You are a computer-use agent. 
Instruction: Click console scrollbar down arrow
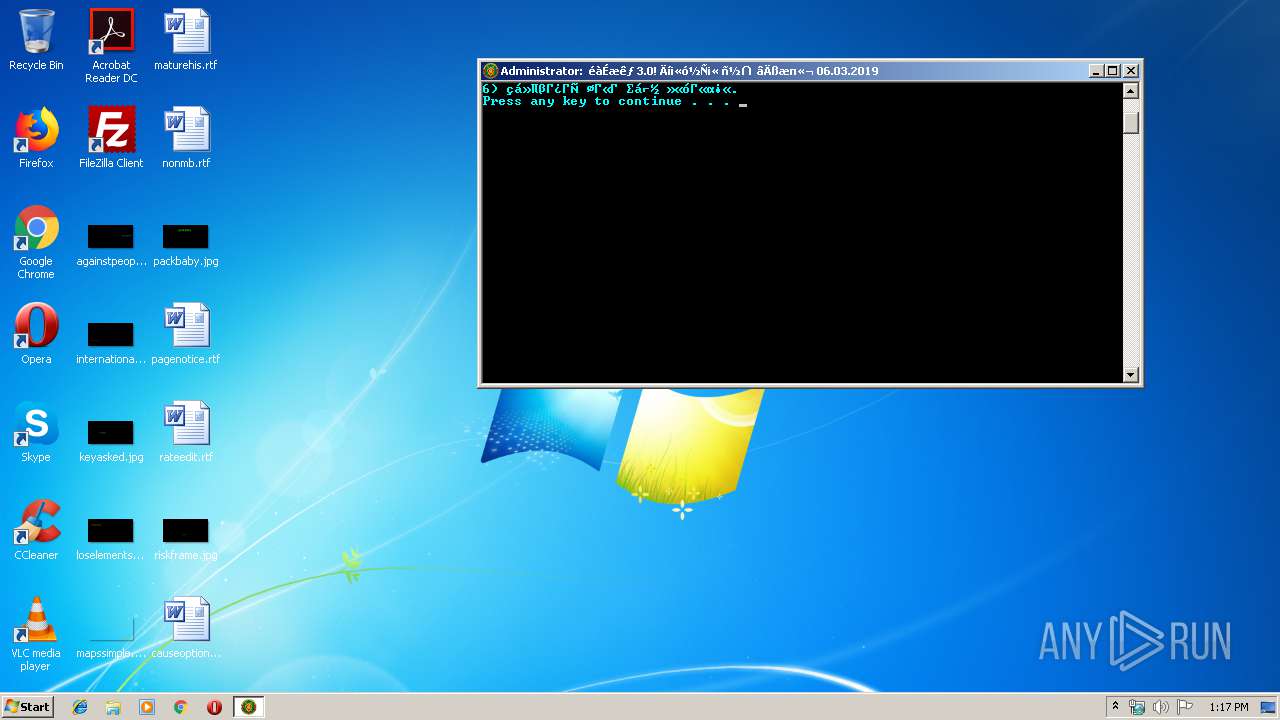click(x=1131, y=375)
